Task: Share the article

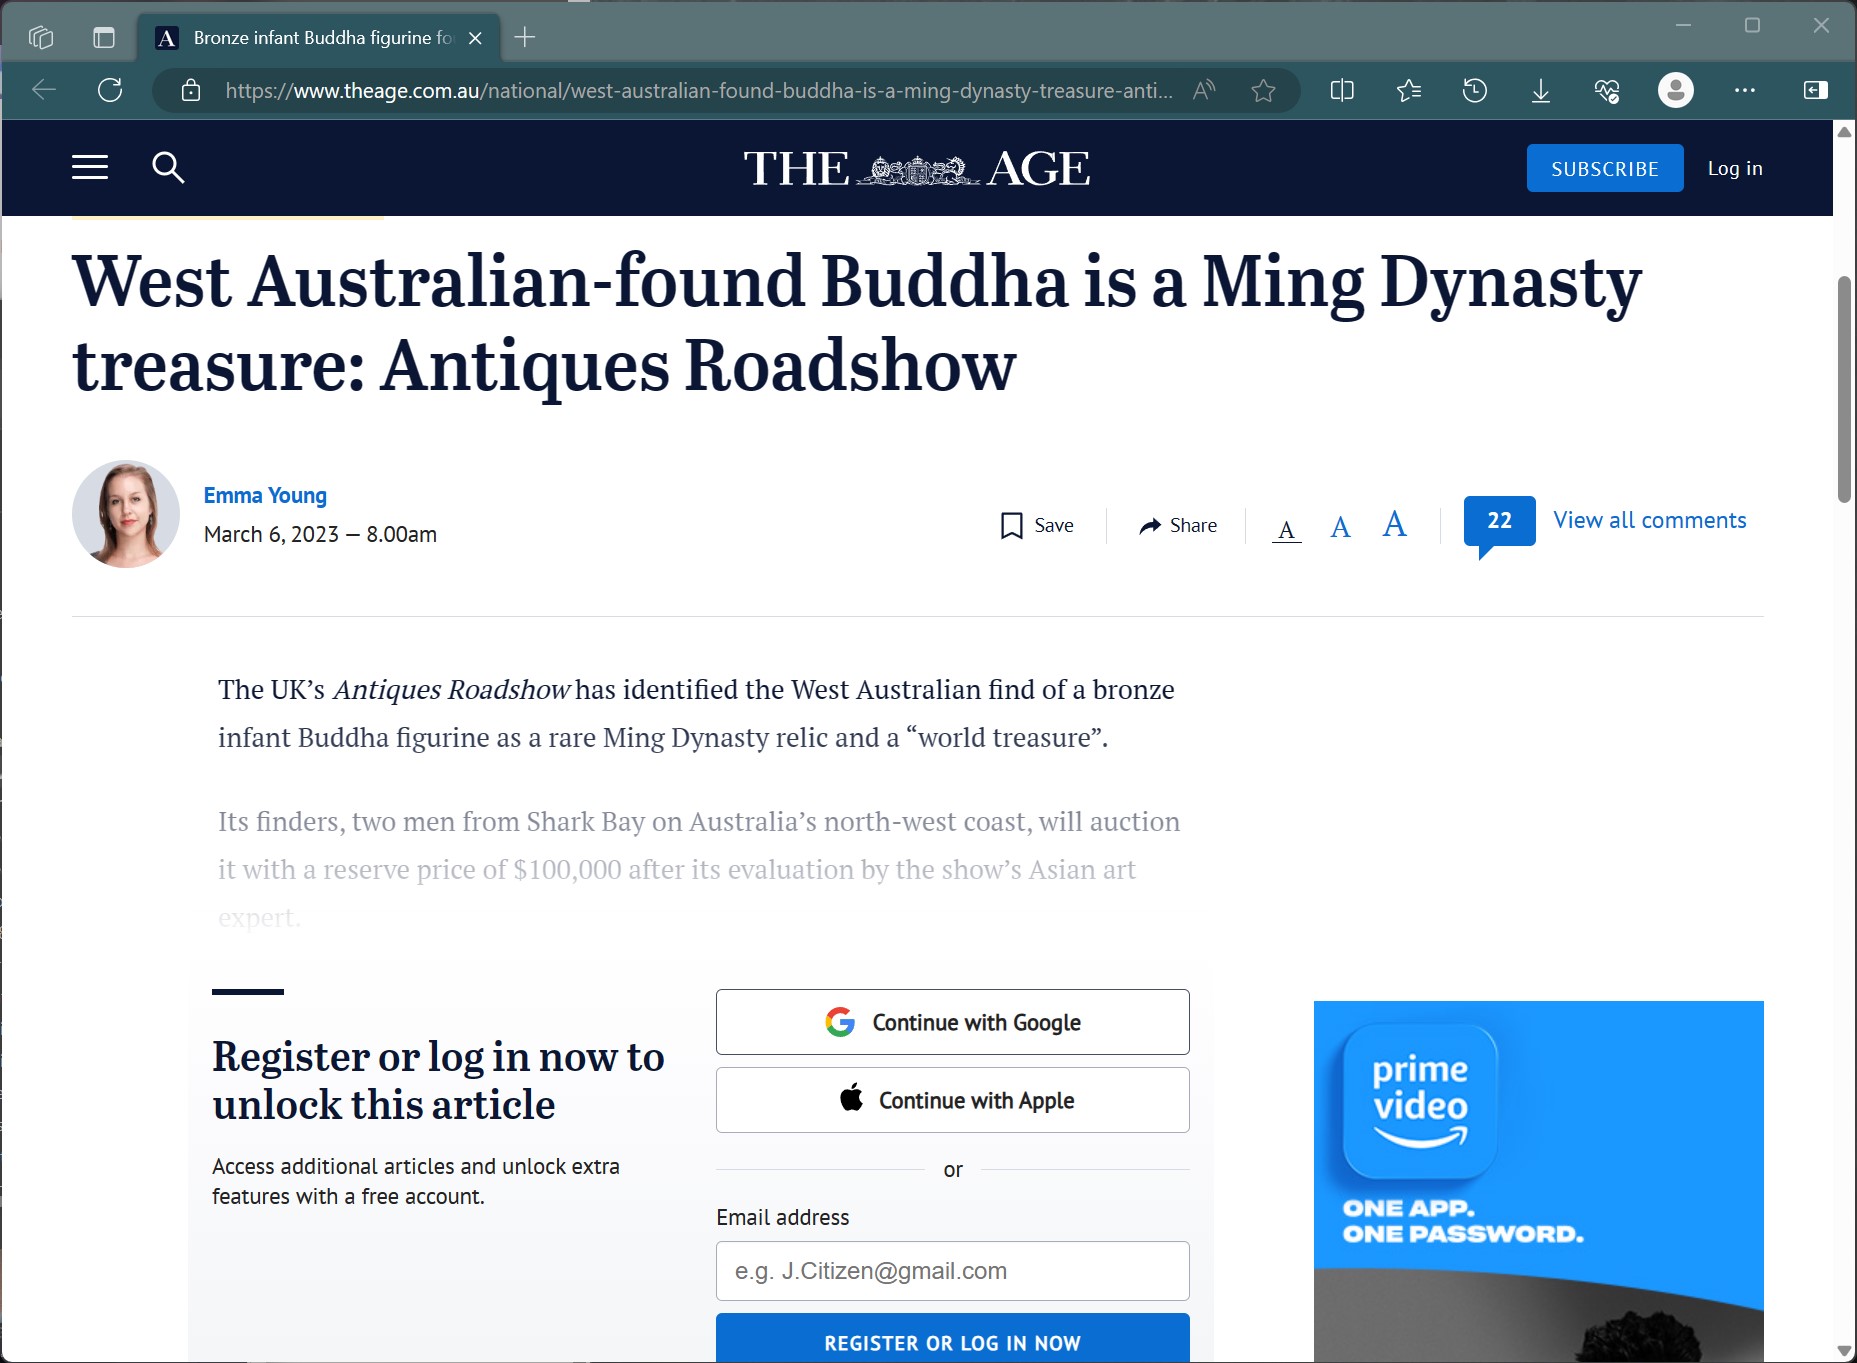Action: (x=1178, y=525)
